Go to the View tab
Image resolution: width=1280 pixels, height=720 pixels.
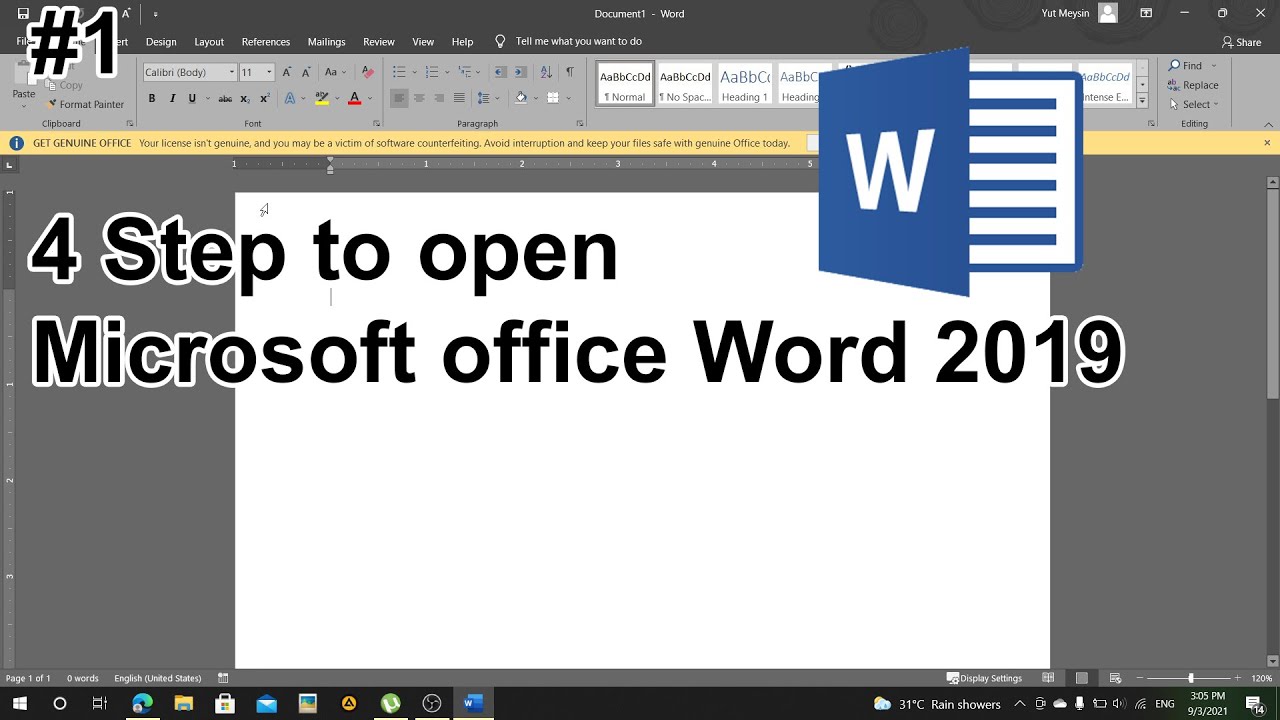[x=423, y=42]
